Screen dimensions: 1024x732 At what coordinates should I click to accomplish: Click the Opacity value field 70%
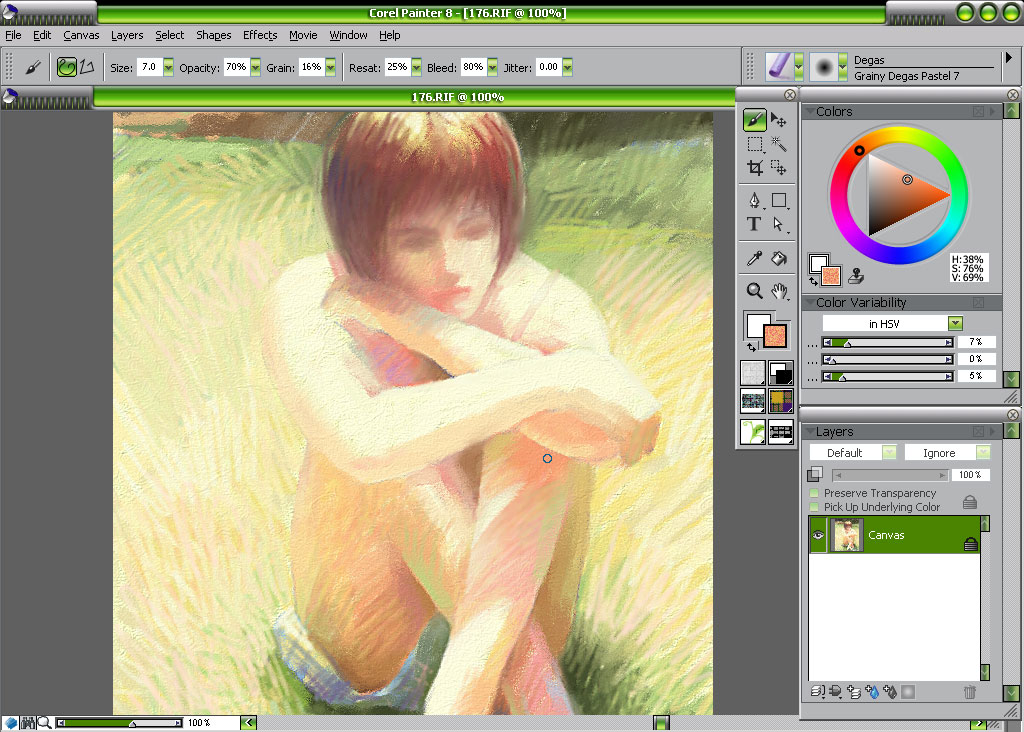tap(236, 67)
